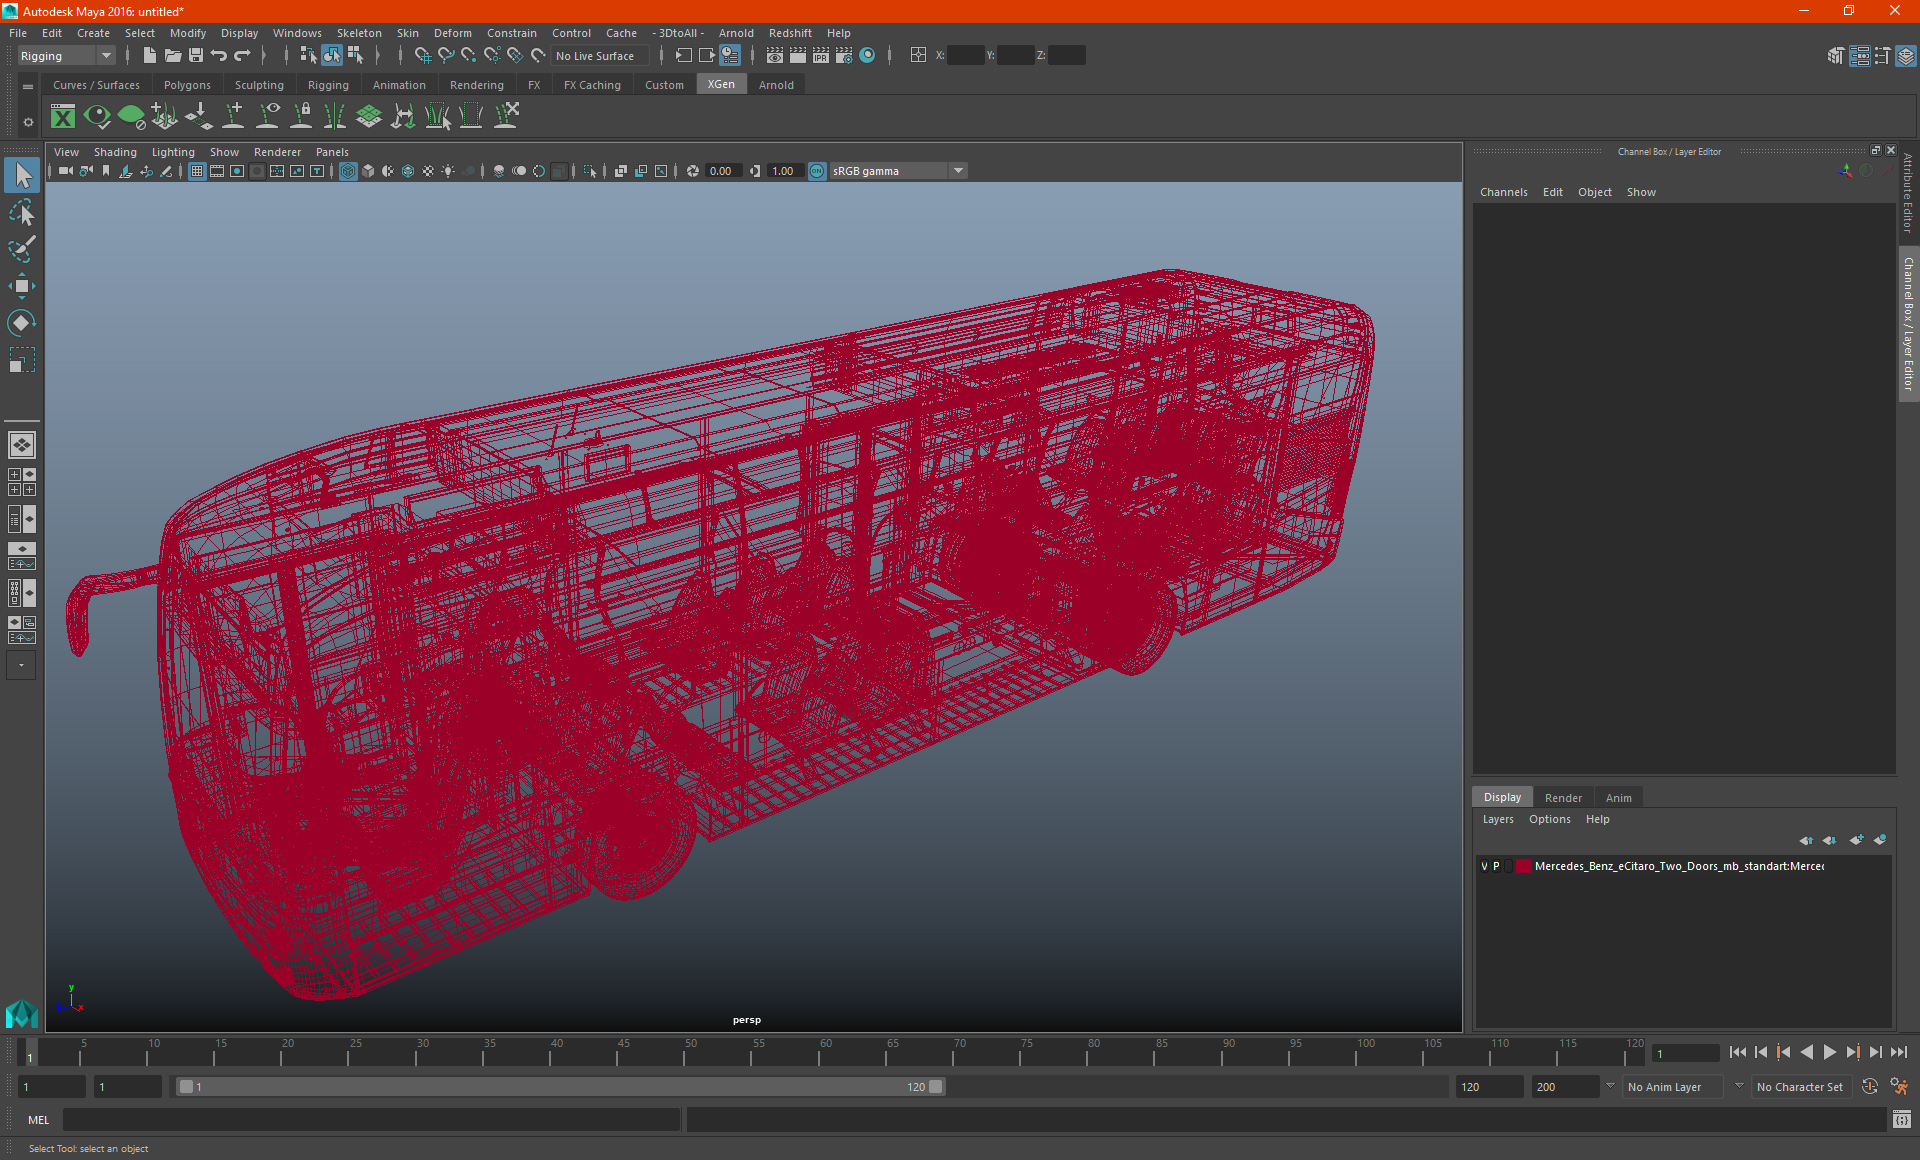Screen dimensions: 1920x1160
Task: Click the redo arrow icon
Action: tap(242, 56)
